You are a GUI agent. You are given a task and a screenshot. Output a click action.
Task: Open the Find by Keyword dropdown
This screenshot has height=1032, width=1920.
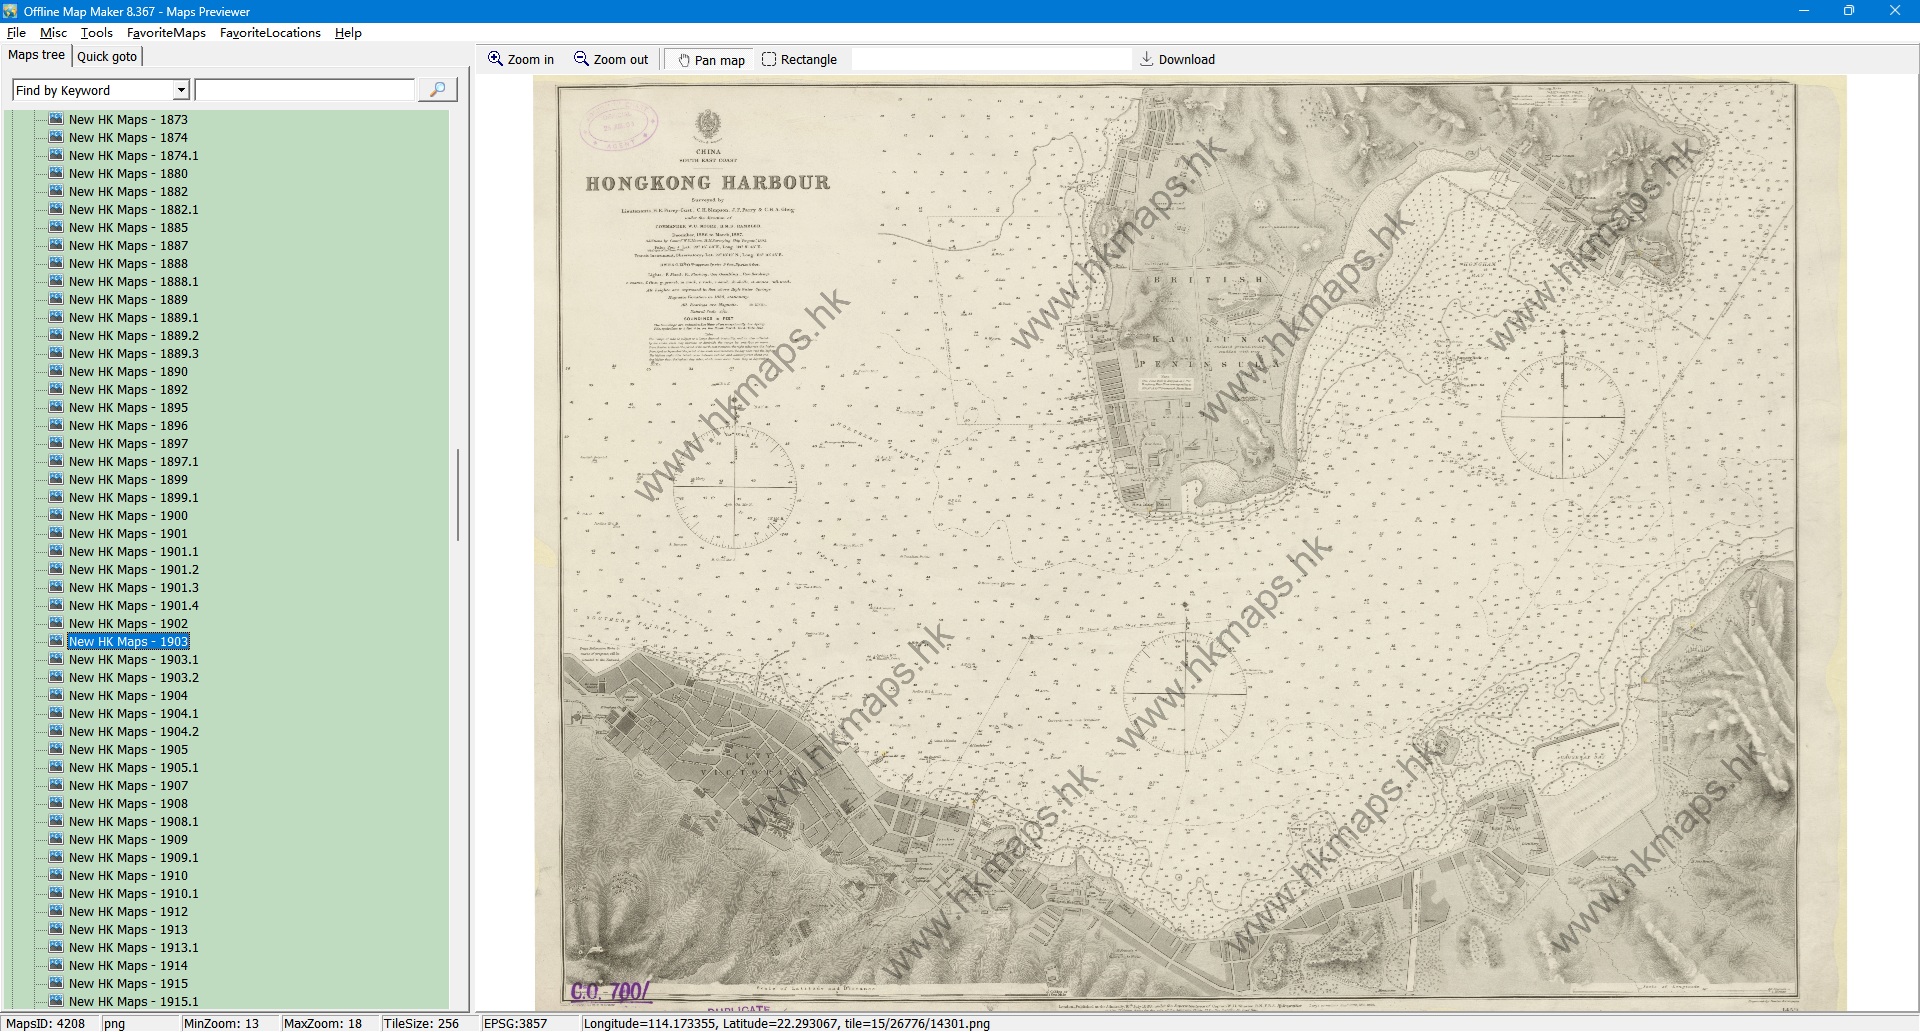[181, 90]
